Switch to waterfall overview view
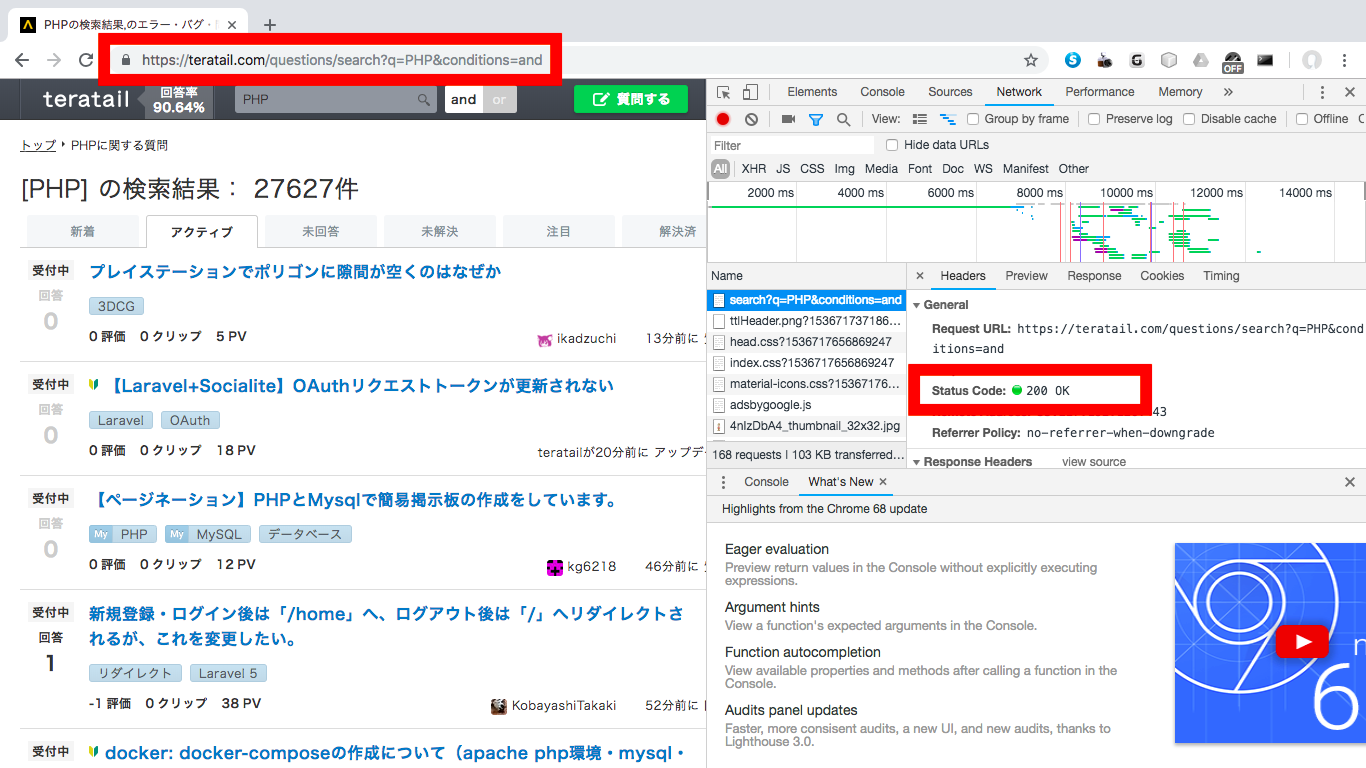 tap(948, 119)
